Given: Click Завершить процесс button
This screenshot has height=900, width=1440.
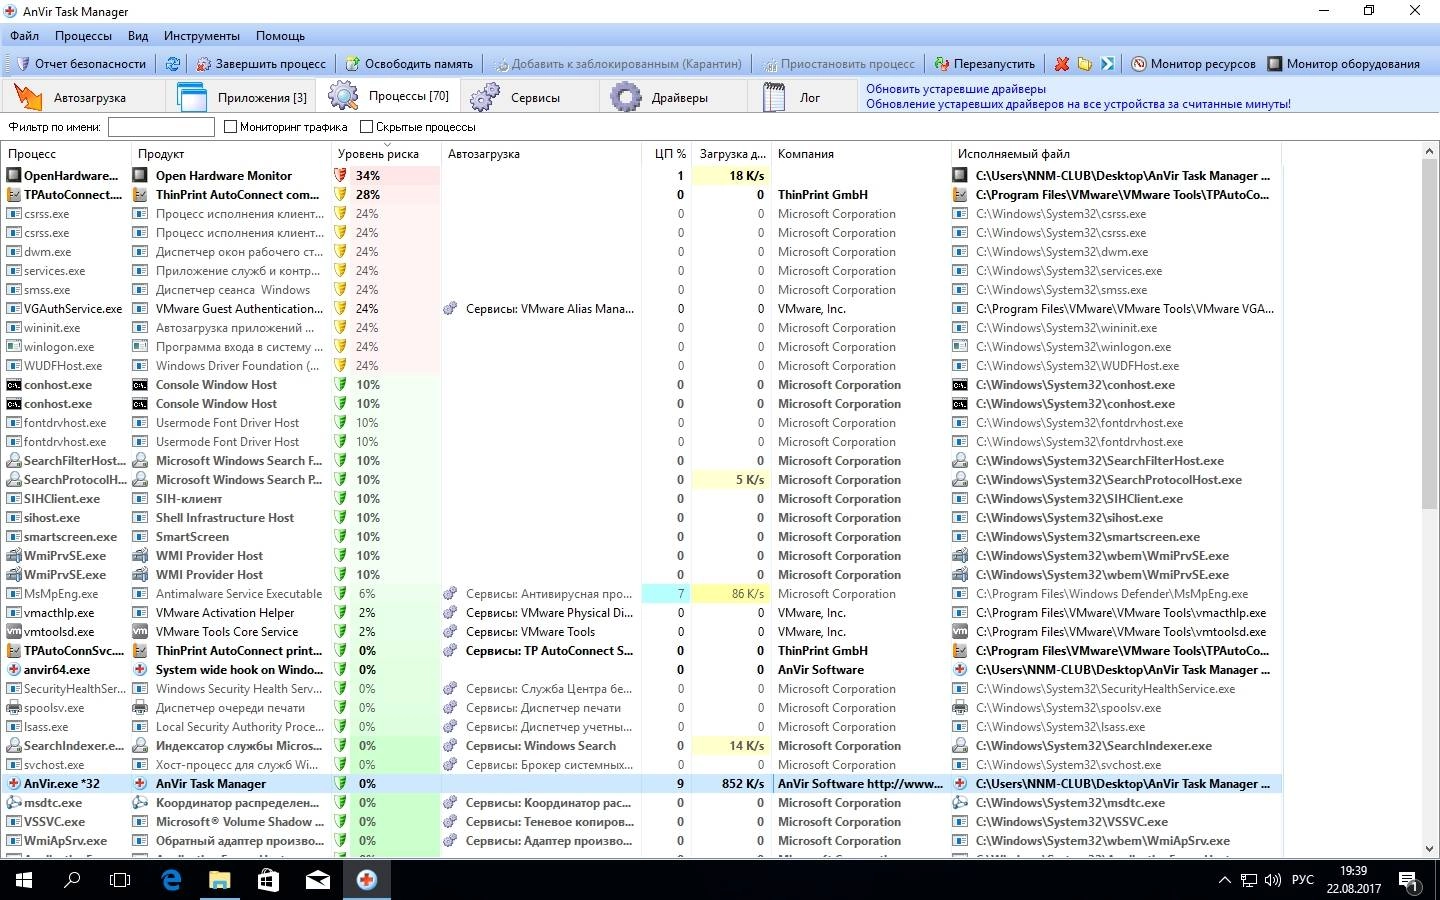Looking at the screenshot, I should pyautogui.click(x=262, y=63).
